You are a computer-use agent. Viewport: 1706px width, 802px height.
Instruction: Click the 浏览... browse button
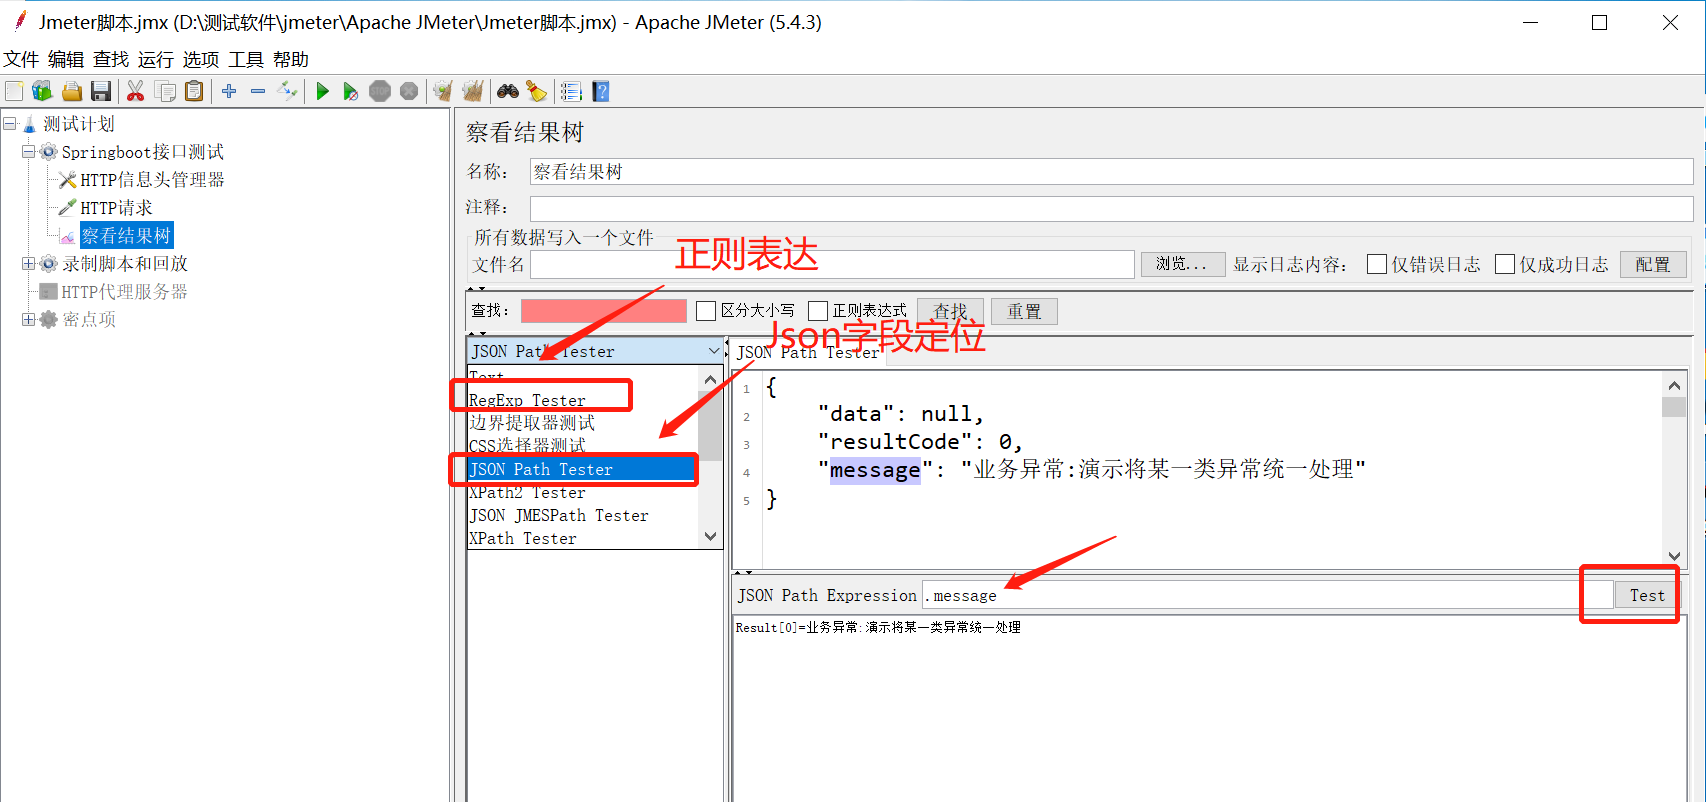click(1183, 264)
